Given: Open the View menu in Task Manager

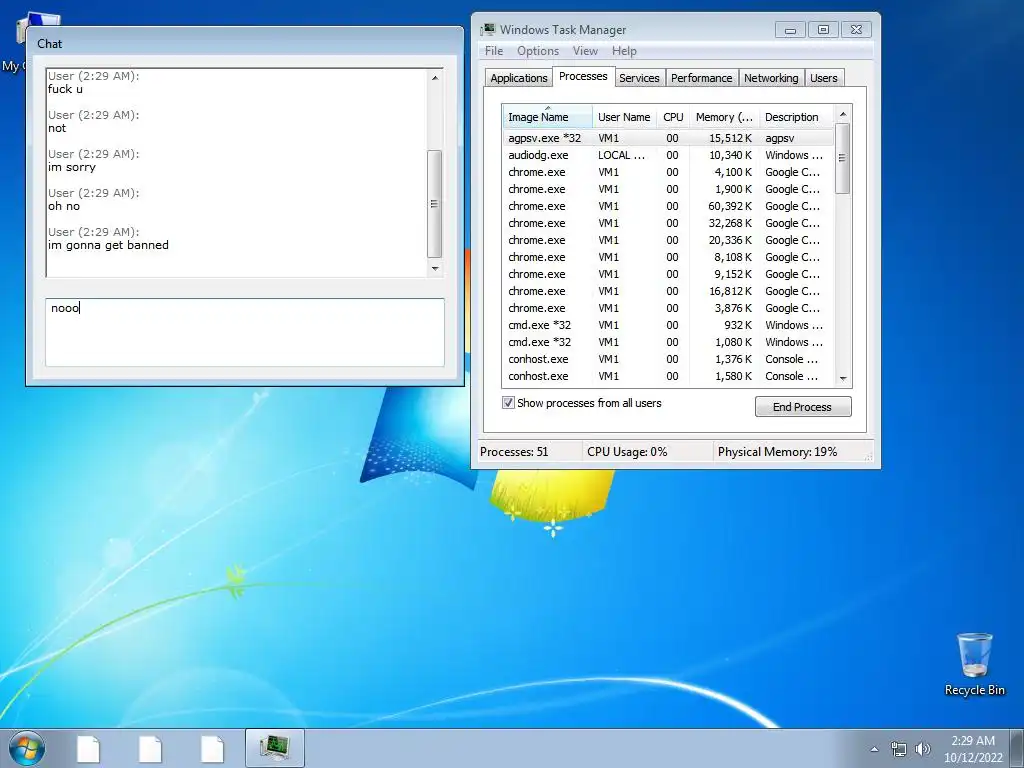Looking at the screenshot, I should point(585,51).
